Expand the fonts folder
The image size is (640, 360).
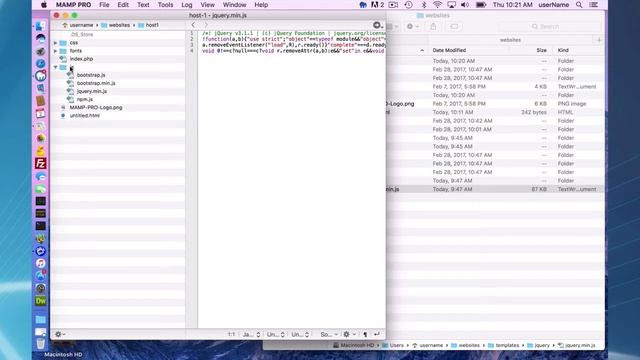click(56, 51)
